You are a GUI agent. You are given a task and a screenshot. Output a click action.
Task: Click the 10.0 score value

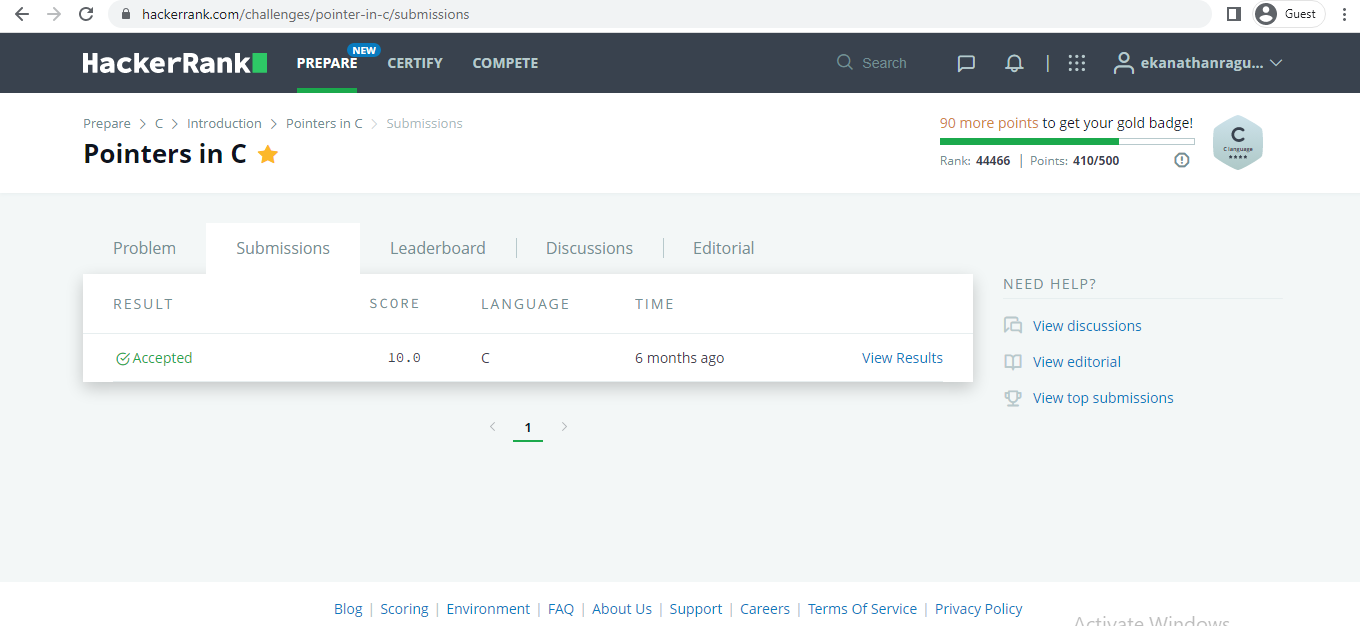pos(404,358)
